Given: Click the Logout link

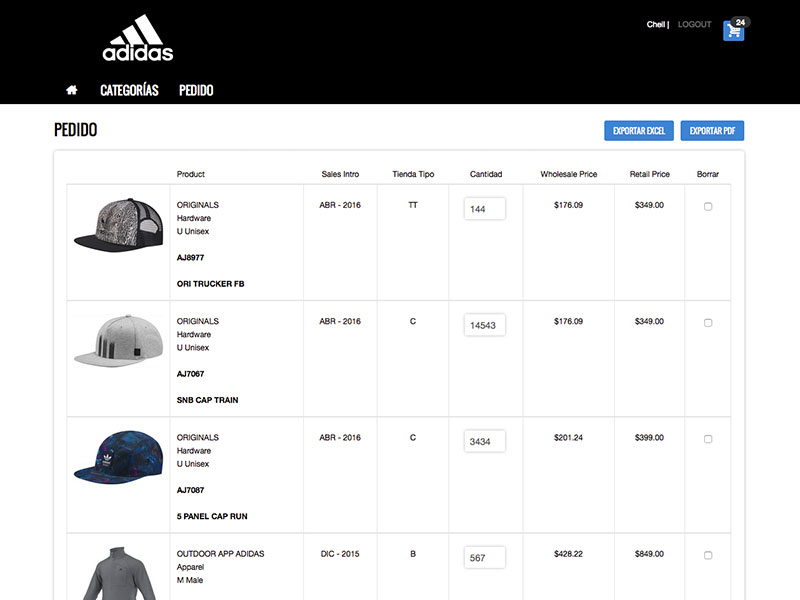Looking at the screenshot, I should pyautogui.click(x=694, y=25).
